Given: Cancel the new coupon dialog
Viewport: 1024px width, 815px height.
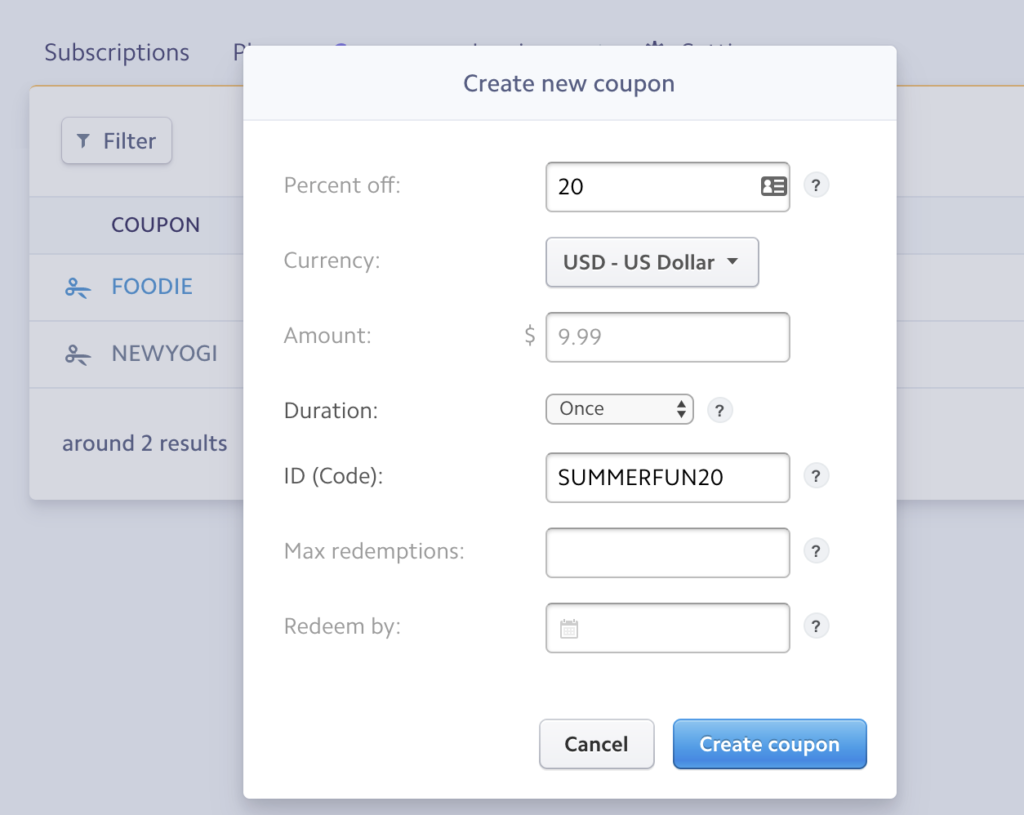Looking at the screenshot, I should tap(596, 744).
